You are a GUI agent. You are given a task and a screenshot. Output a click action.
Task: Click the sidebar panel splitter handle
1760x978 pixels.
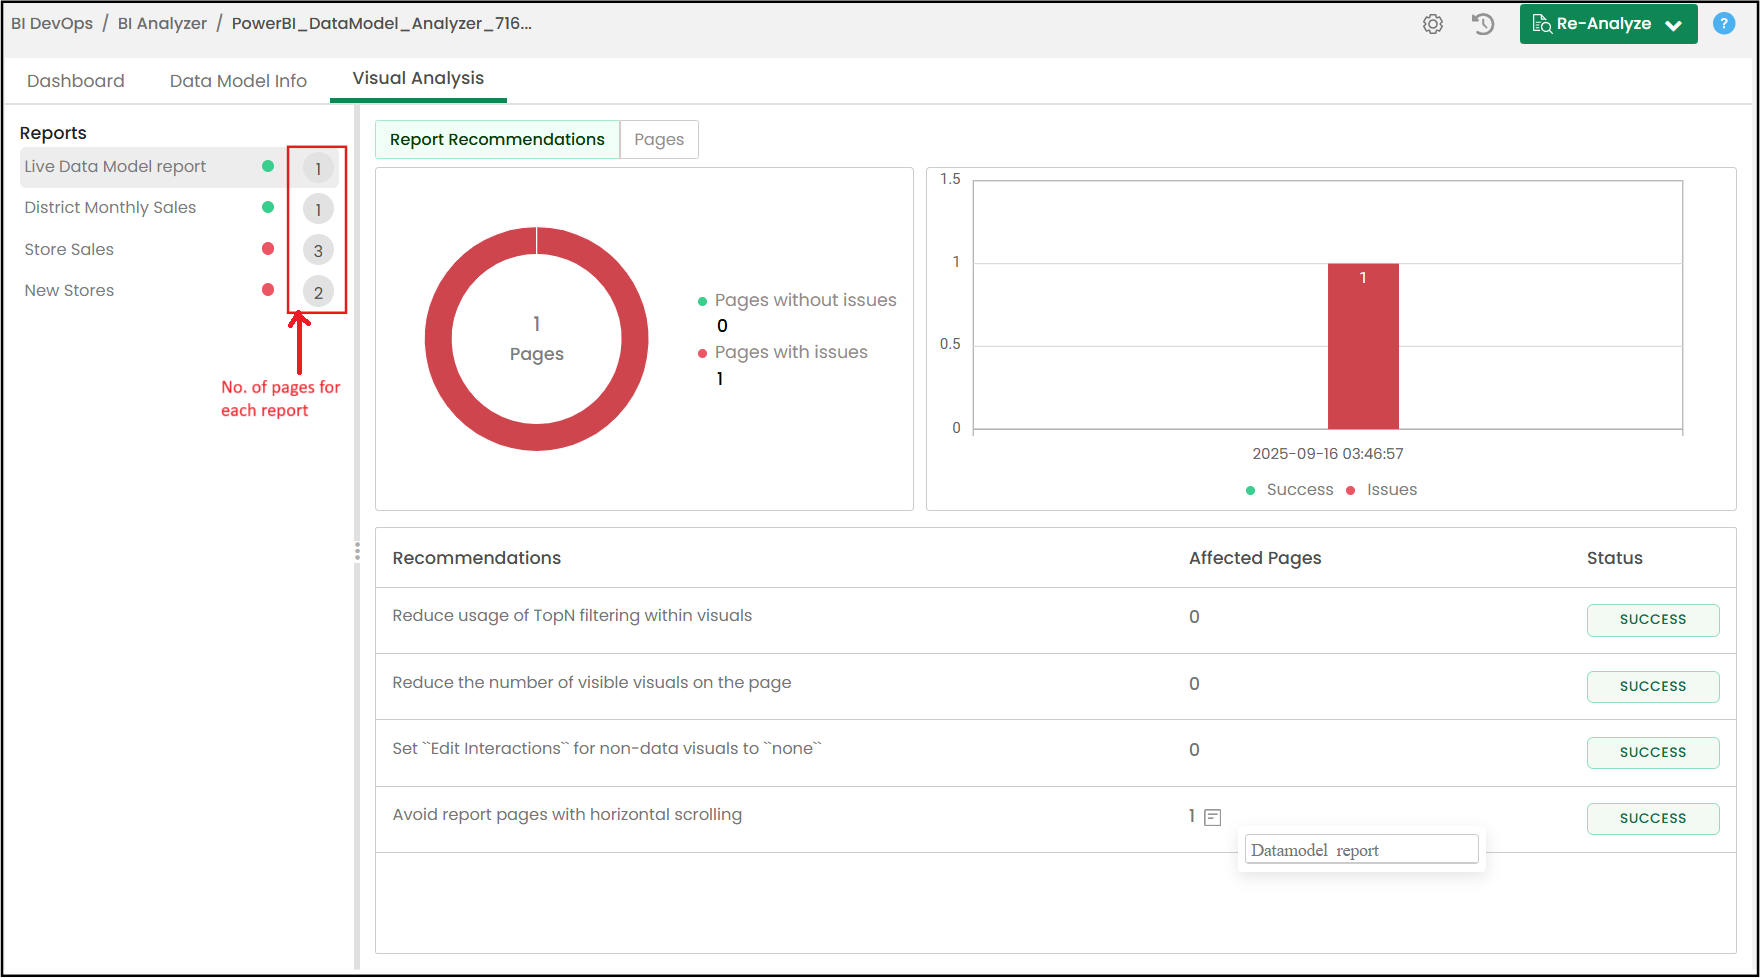pos(357,552)
